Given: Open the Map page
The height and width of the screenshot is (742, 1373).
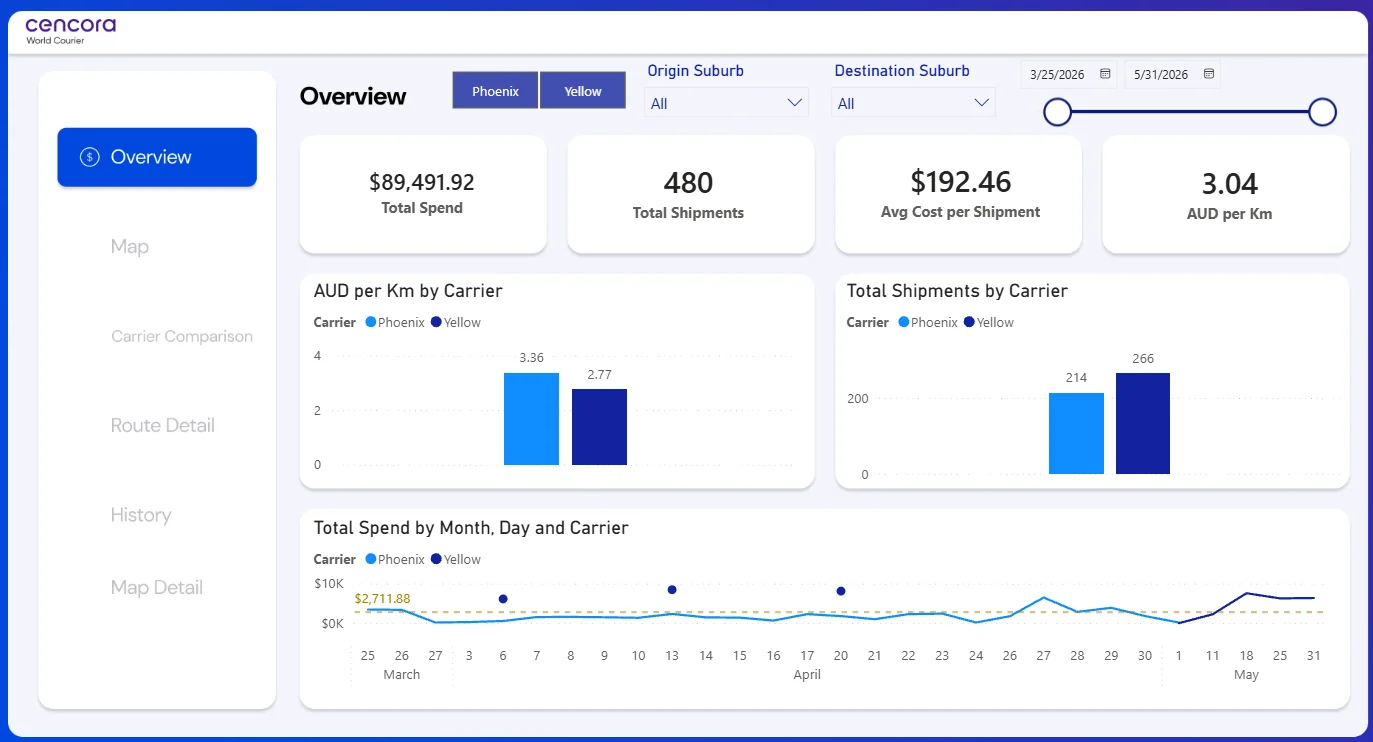Looking at the screenshot, I should (x=130, y=247).
